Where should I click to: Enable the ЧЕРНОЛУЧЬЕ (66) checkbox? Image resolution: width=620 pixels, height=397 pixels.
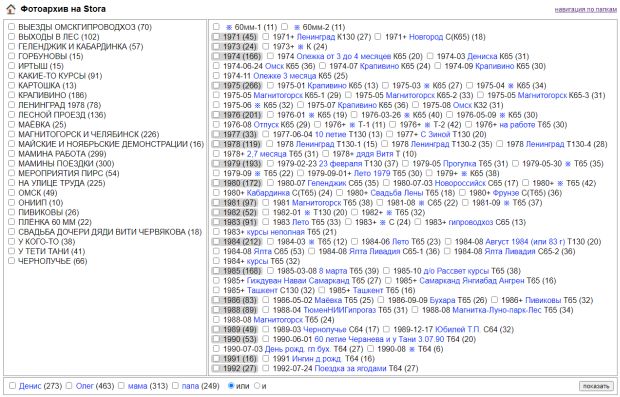point(11,261)
